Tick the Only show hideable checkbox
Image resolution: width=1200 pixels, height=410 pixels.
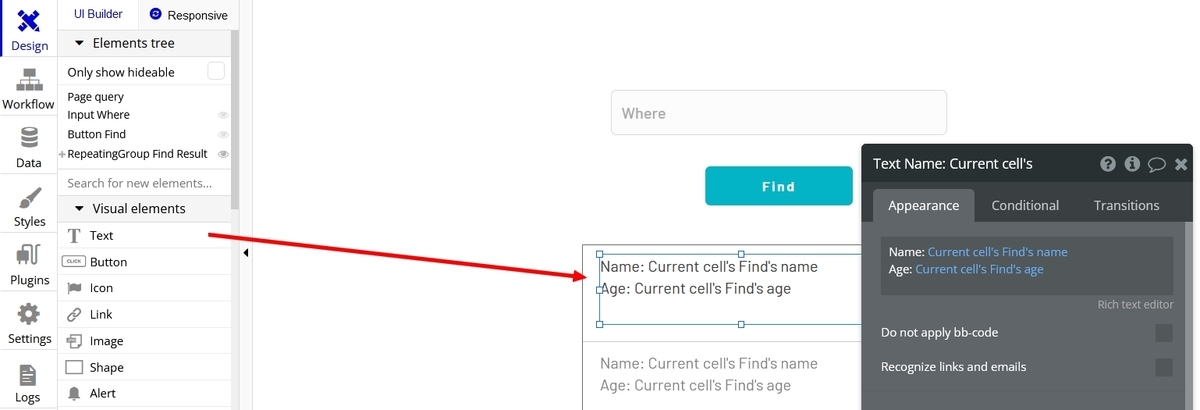(216, 71)
